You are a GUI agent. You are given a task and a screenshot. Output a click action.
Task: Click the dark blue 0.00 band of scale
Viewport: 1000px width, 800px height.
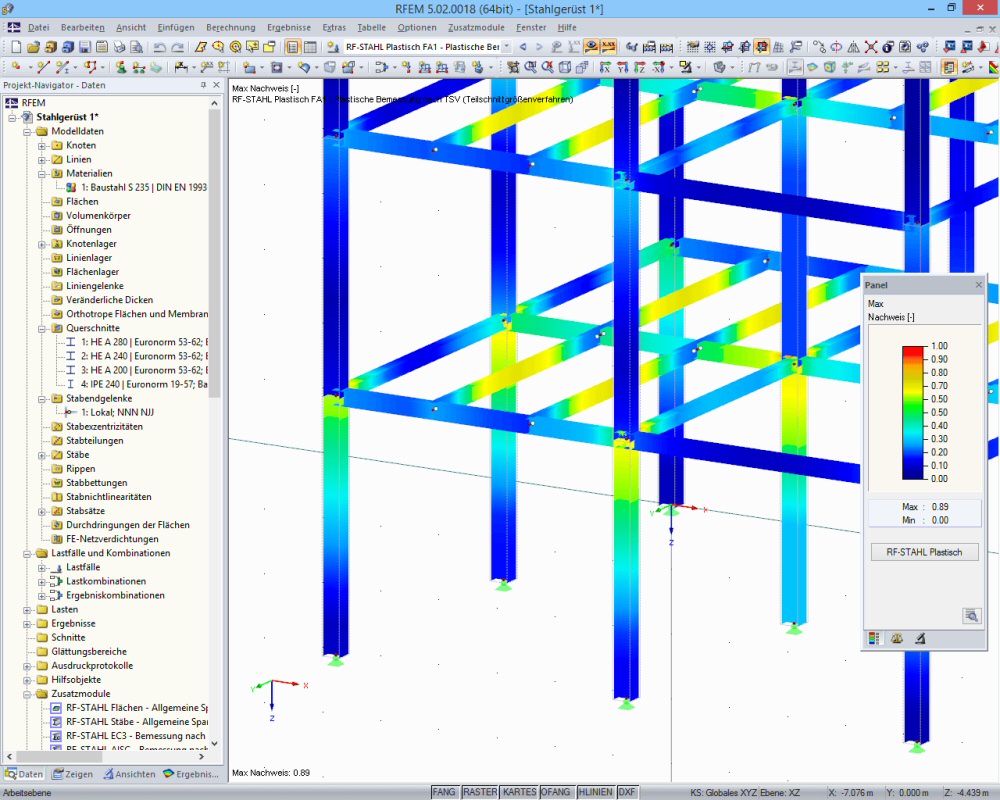[x=913, y=475]
